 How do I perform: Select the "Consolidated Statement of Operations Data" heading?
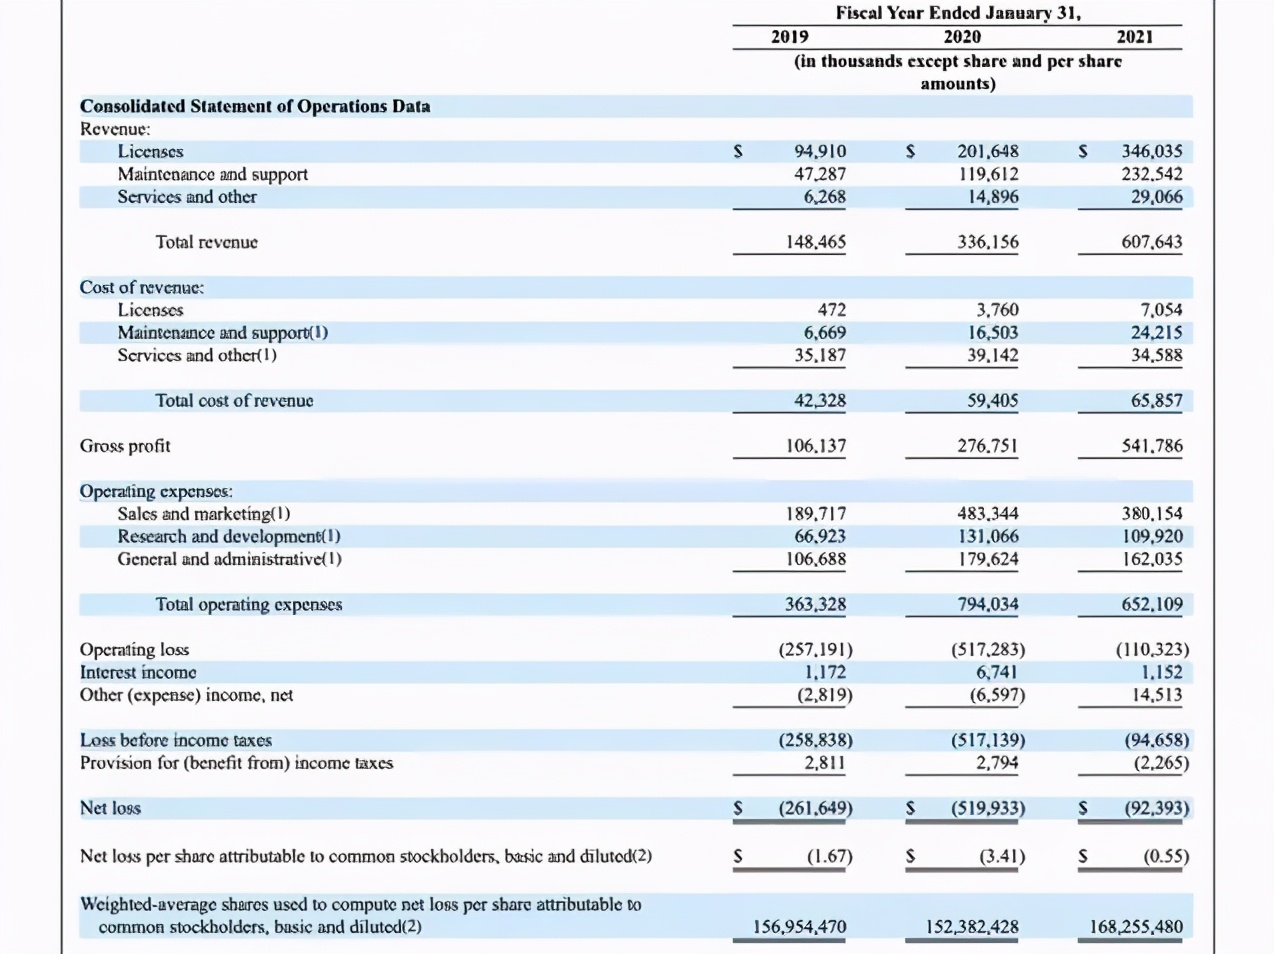255,106
